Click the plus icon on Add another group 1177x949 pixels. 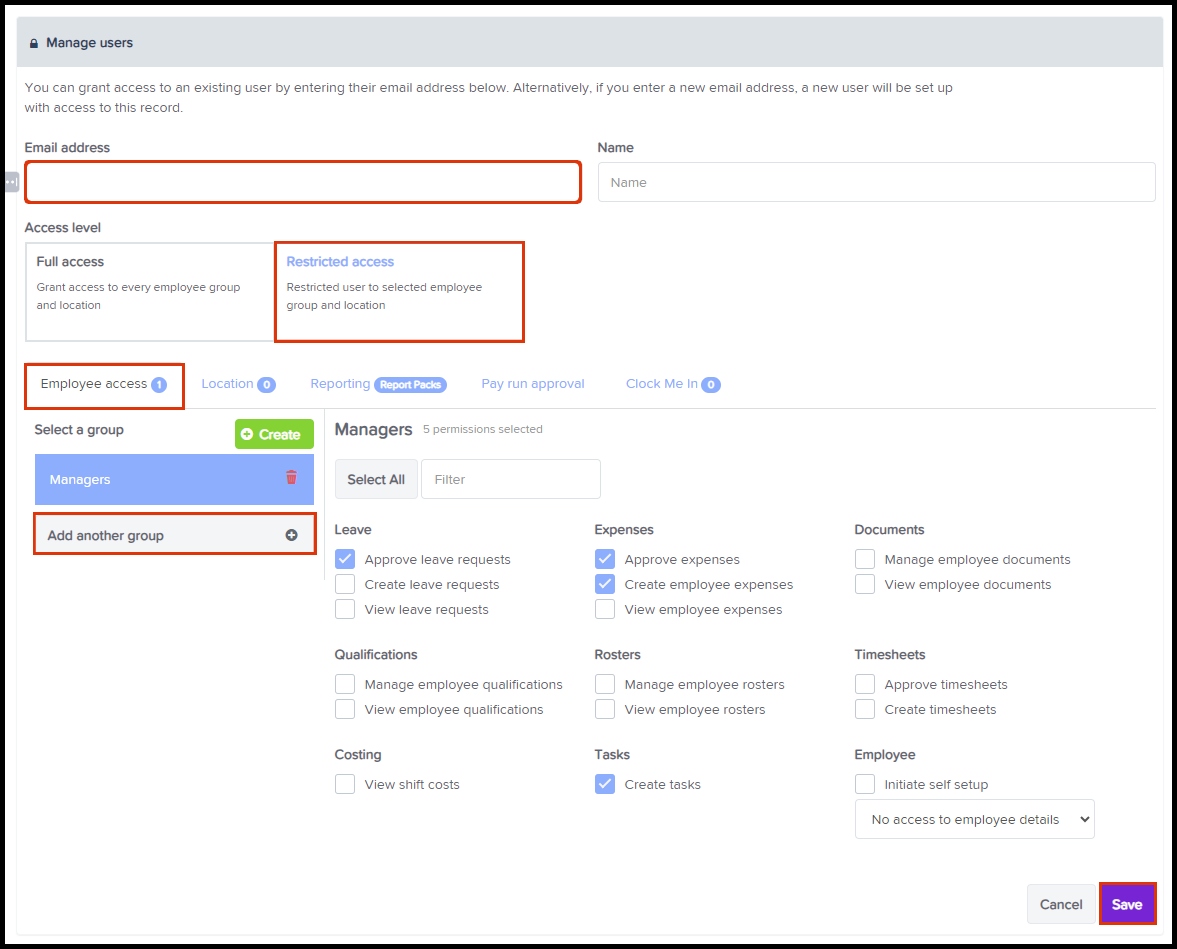point(292,535)
